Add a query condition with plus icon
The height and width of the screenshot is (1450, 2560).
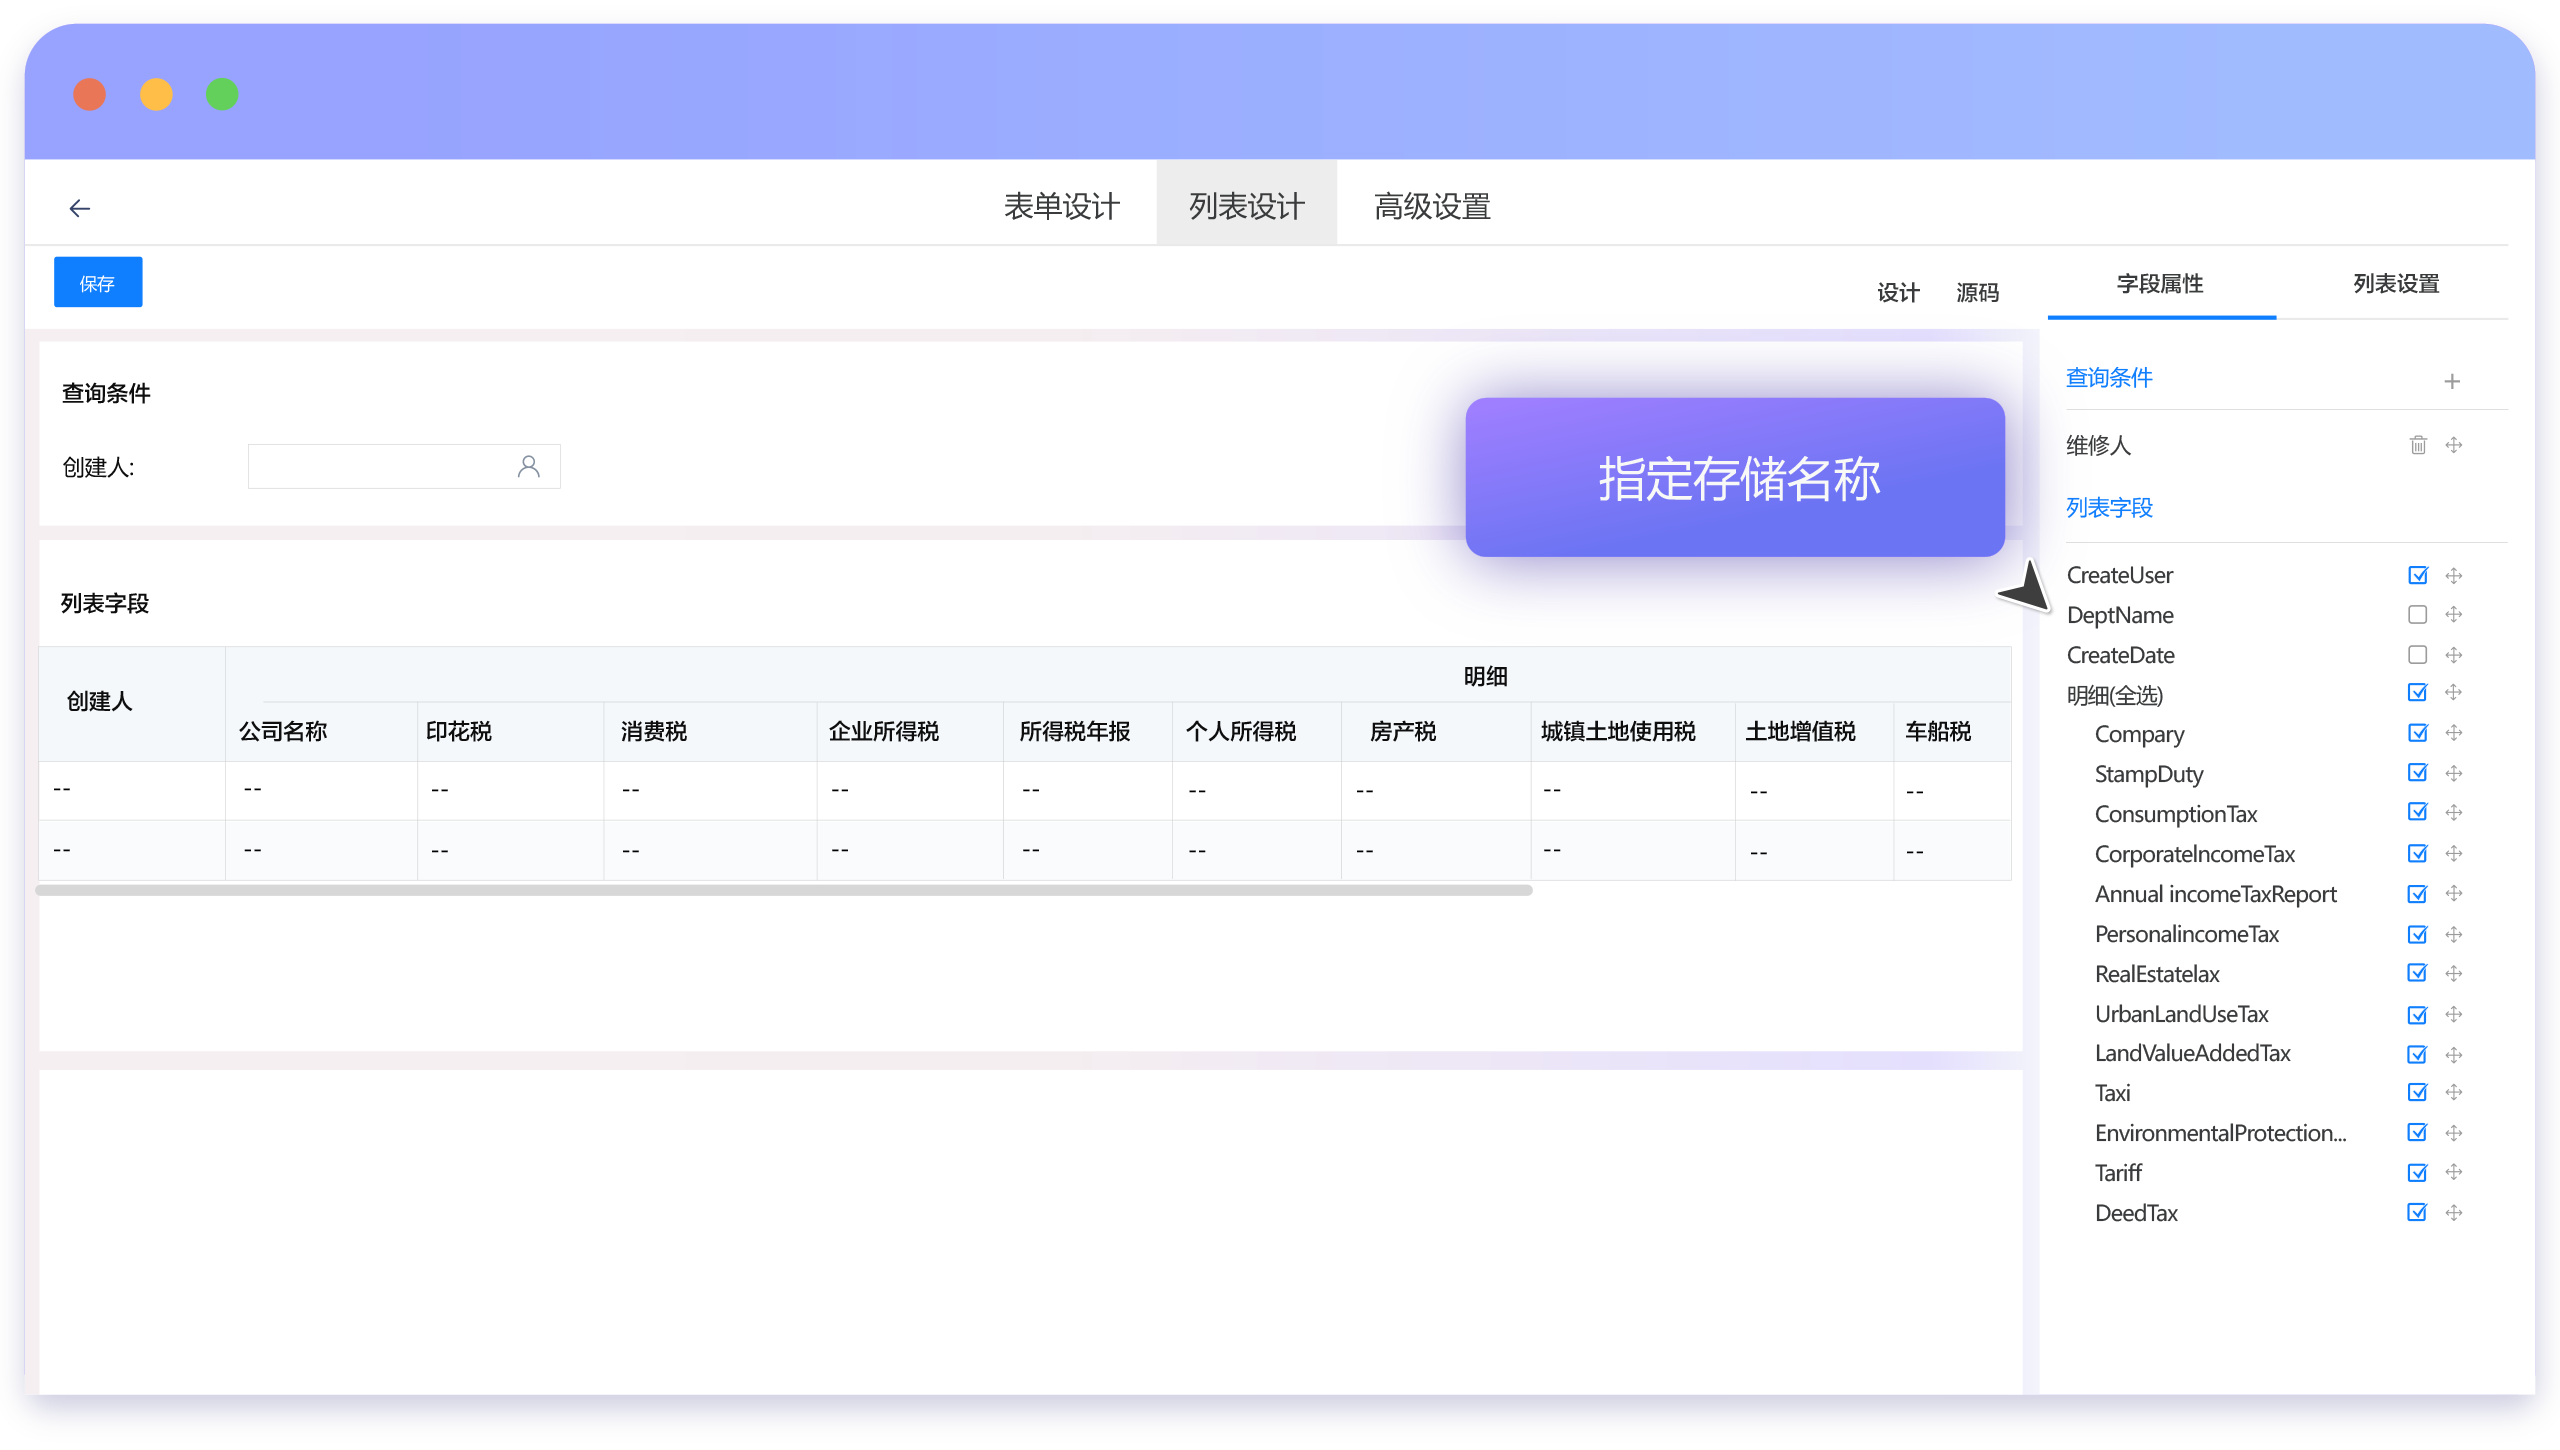click(2451, 381)
